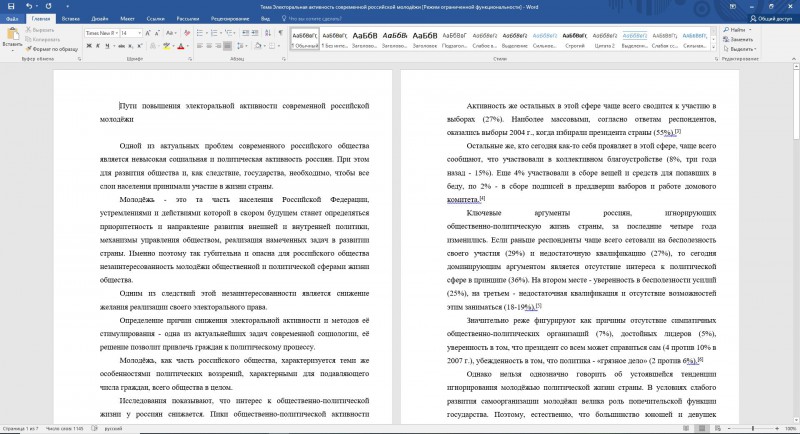The width and height of the screenshot is (800, 434).
Task: Switch to read mode view icon
Action: (x=686, y=428)
